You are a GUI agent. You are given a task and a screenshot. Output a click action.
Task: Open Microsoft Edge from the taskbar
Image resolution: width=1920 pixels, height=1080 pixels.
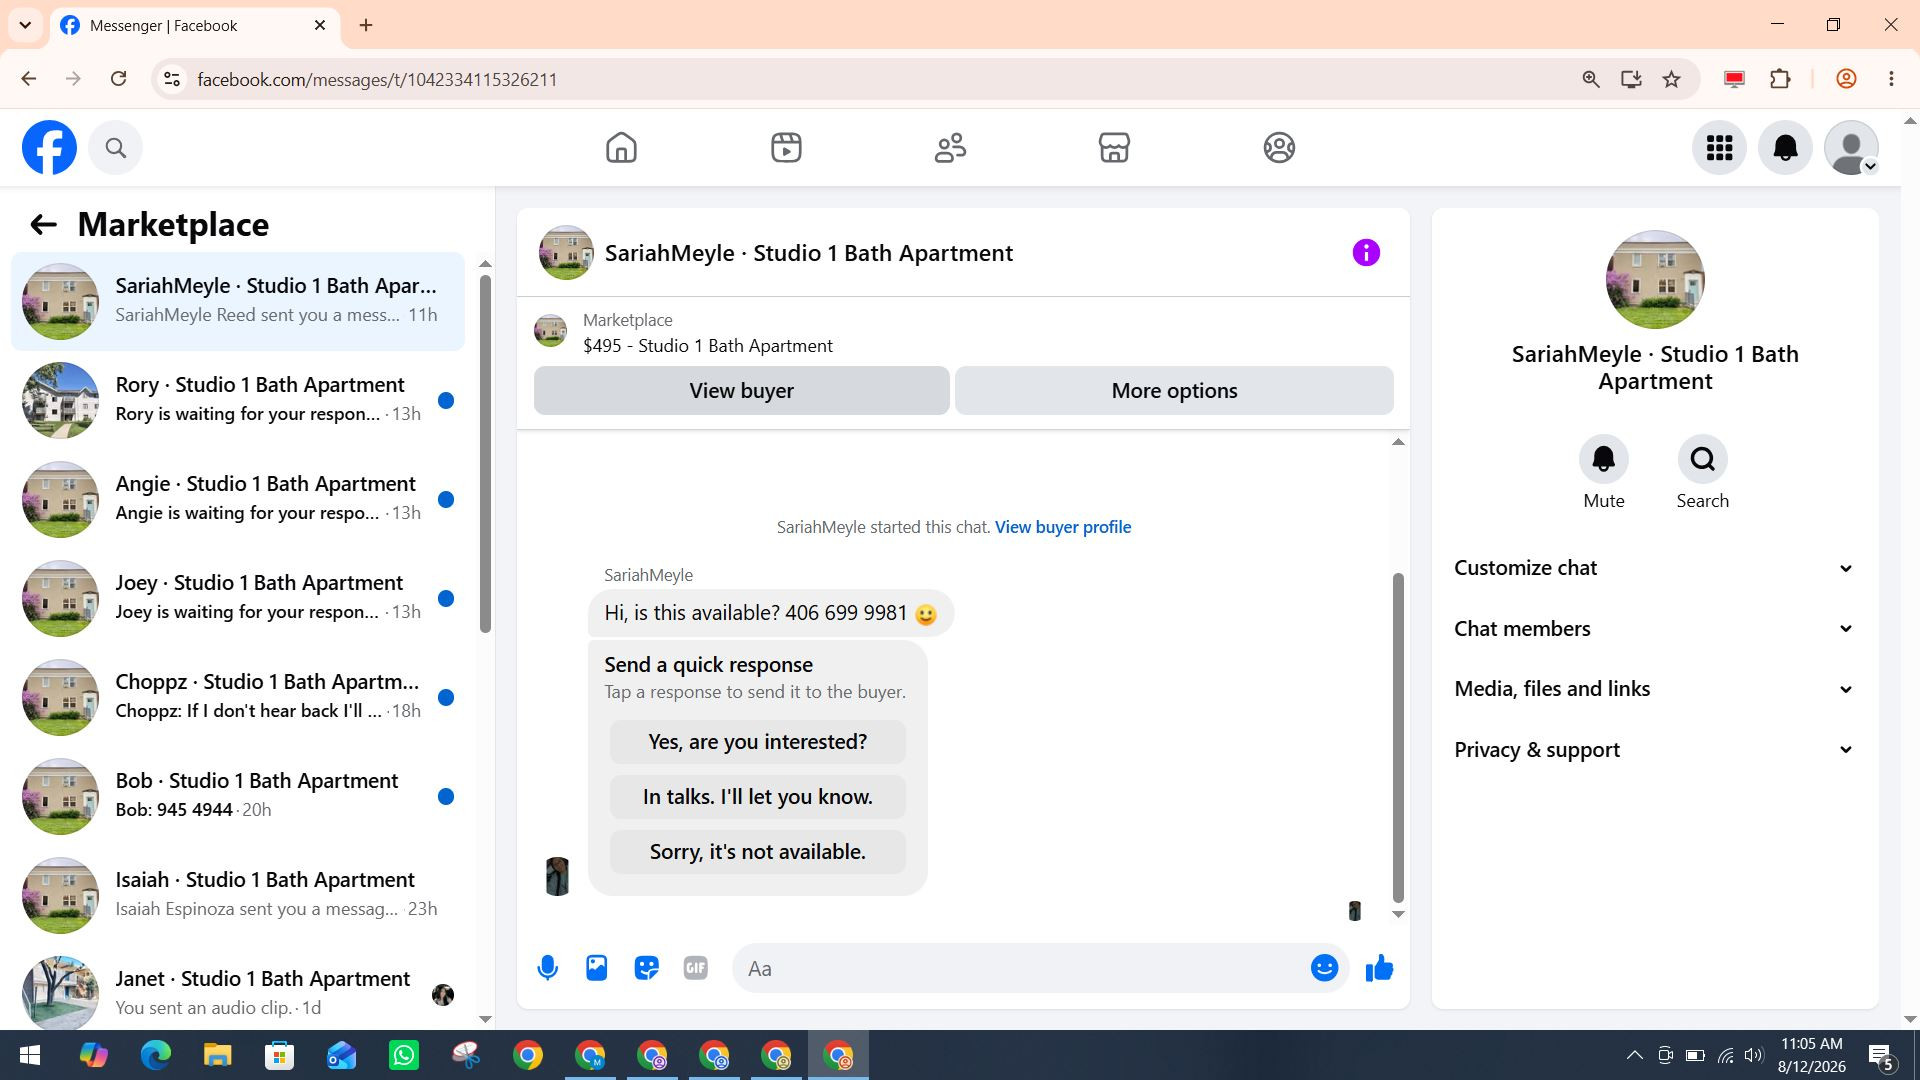click(x=155, y=1055)
